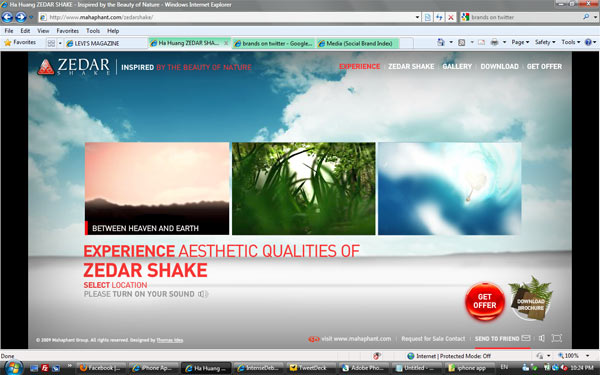Open GET OFFER in the top navigation
The width and height of the screenshot is (600, 375).
tap(544, 67)
